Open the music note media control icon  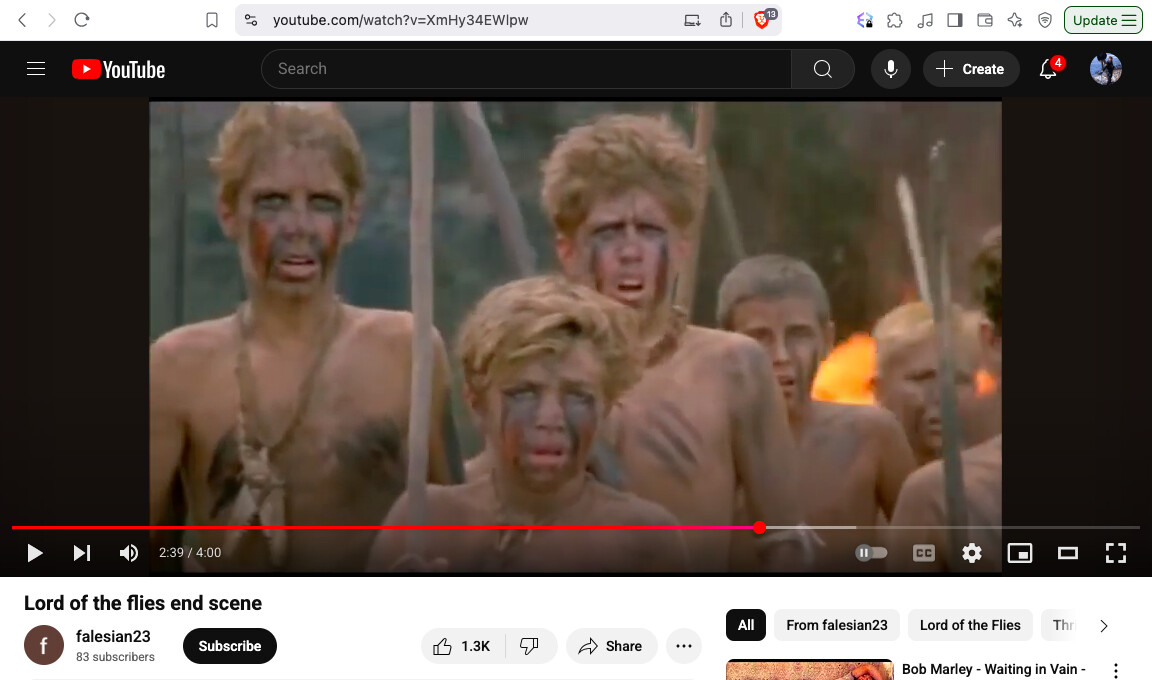coord(925,20)
